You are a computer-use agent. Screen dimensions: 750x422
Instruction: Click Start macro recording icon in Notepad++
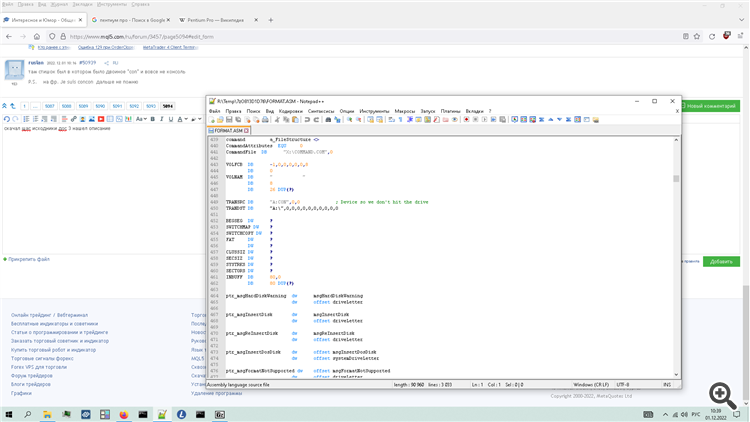[x=466, y=120]
